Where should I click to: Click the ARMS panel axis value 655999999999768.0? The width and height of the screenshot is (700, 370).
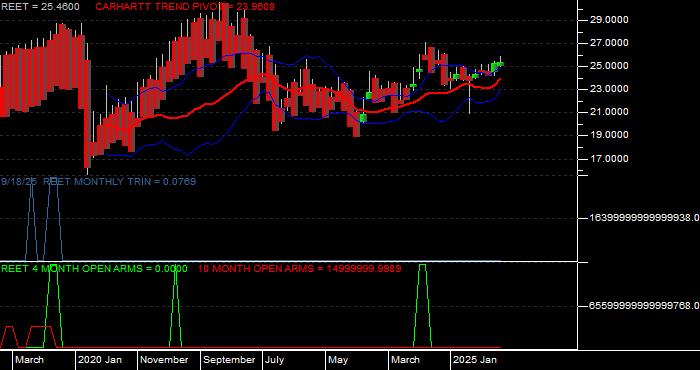point(645,306)
